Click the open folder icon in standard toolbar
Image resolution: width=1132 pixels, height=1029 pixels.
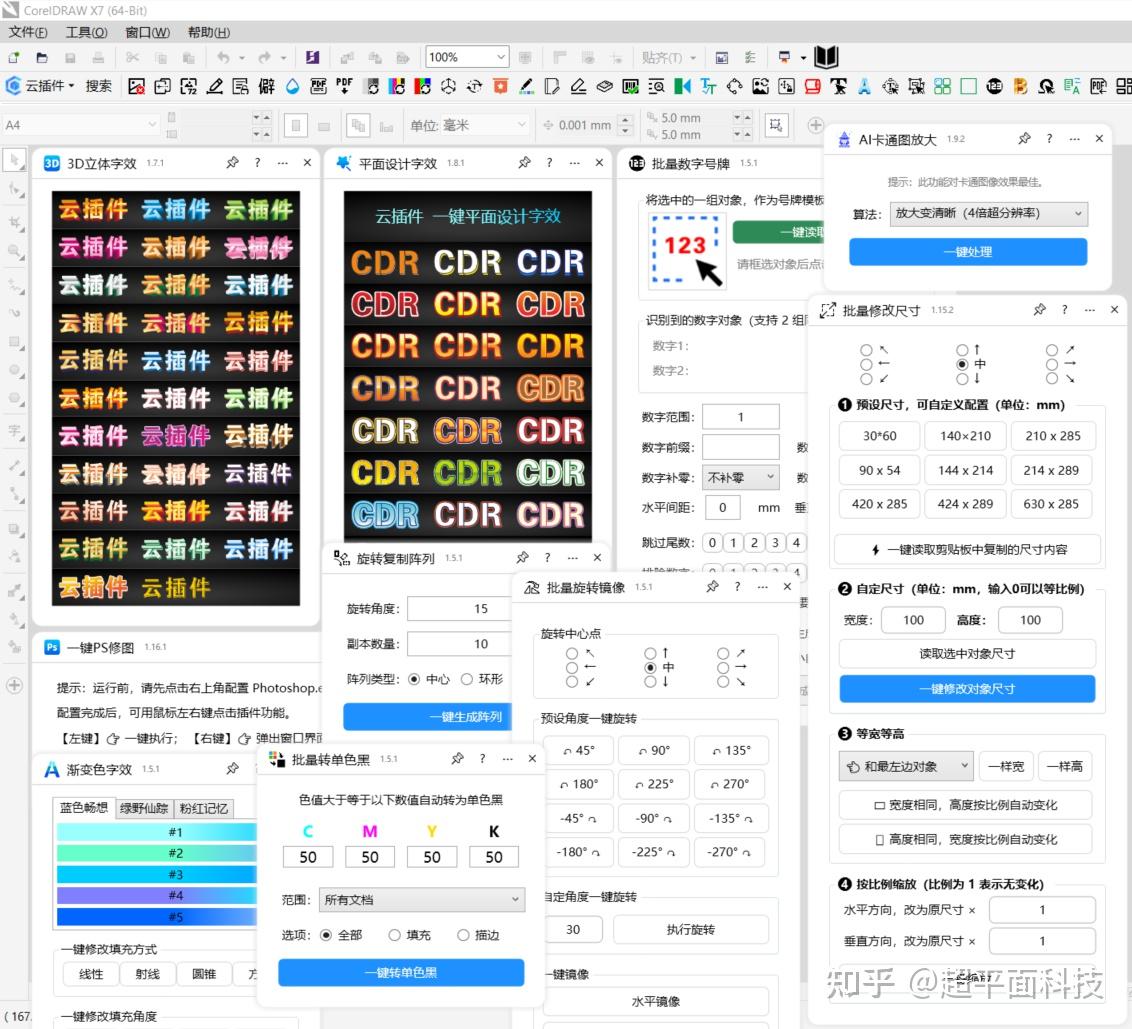42,57
